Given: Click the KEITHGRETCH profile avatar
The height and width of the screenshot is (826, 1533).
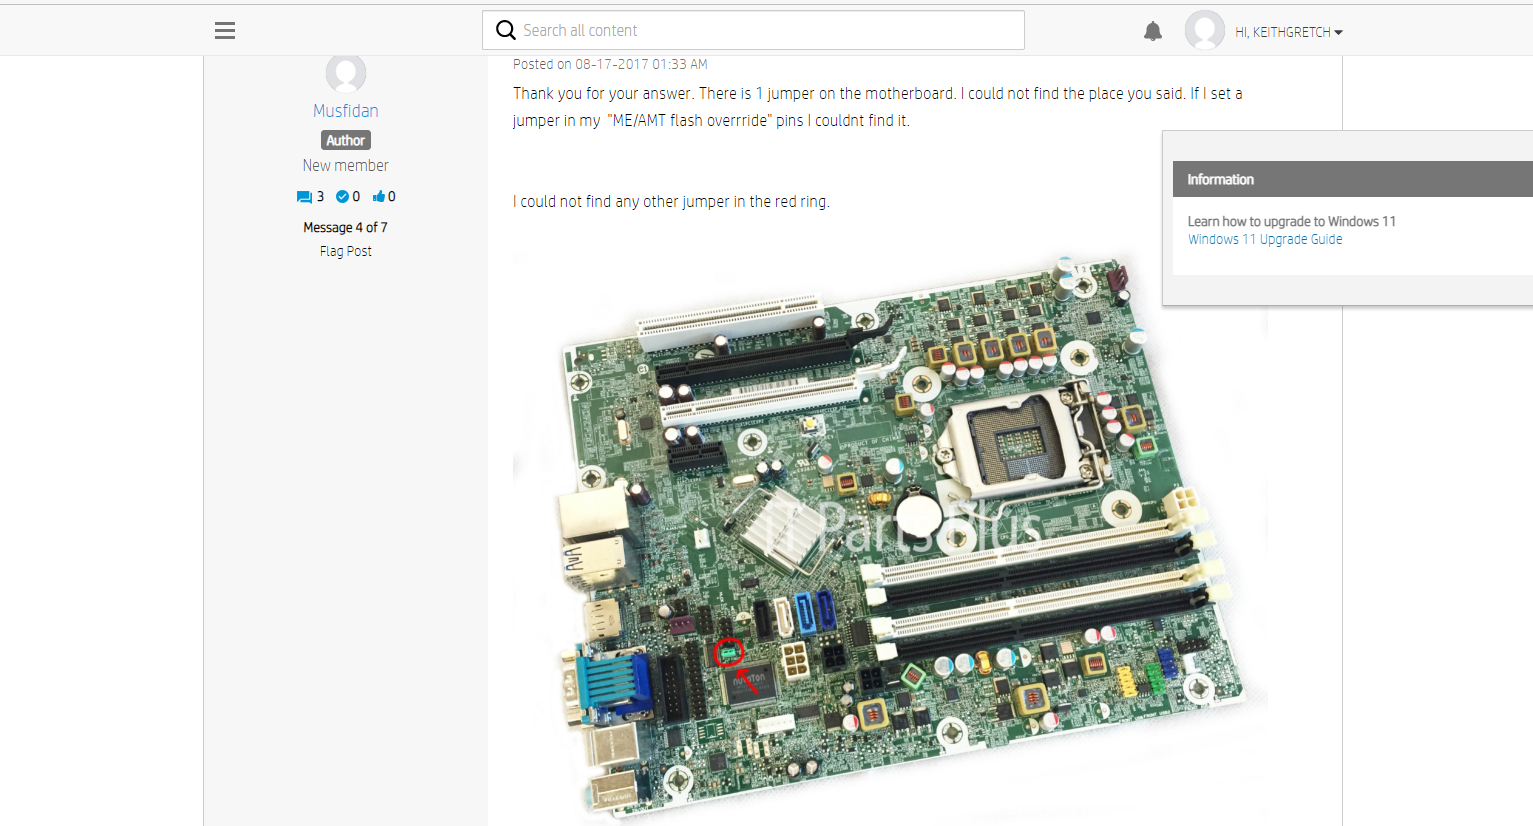Looking at the screenshot, I should point(1205,30).
